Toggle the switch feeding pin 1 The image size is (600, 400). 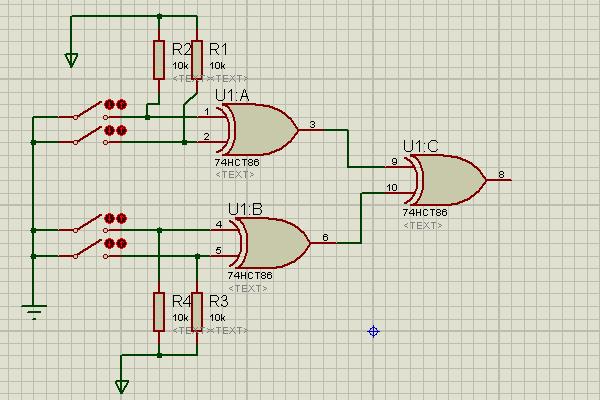click(90, 111)
